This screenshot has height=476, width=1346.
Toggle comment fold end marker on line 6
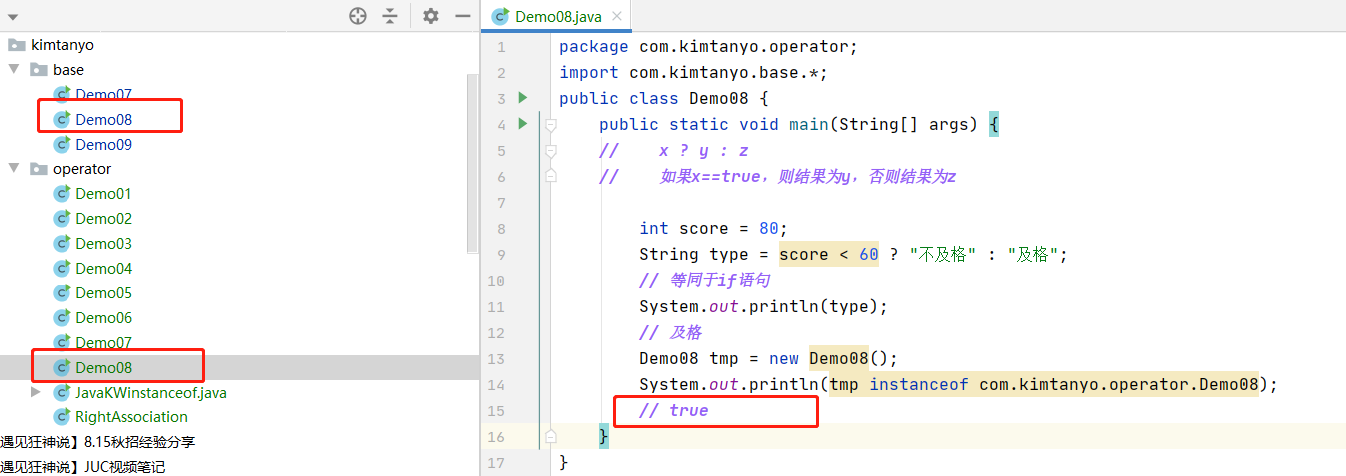point(550,176)
